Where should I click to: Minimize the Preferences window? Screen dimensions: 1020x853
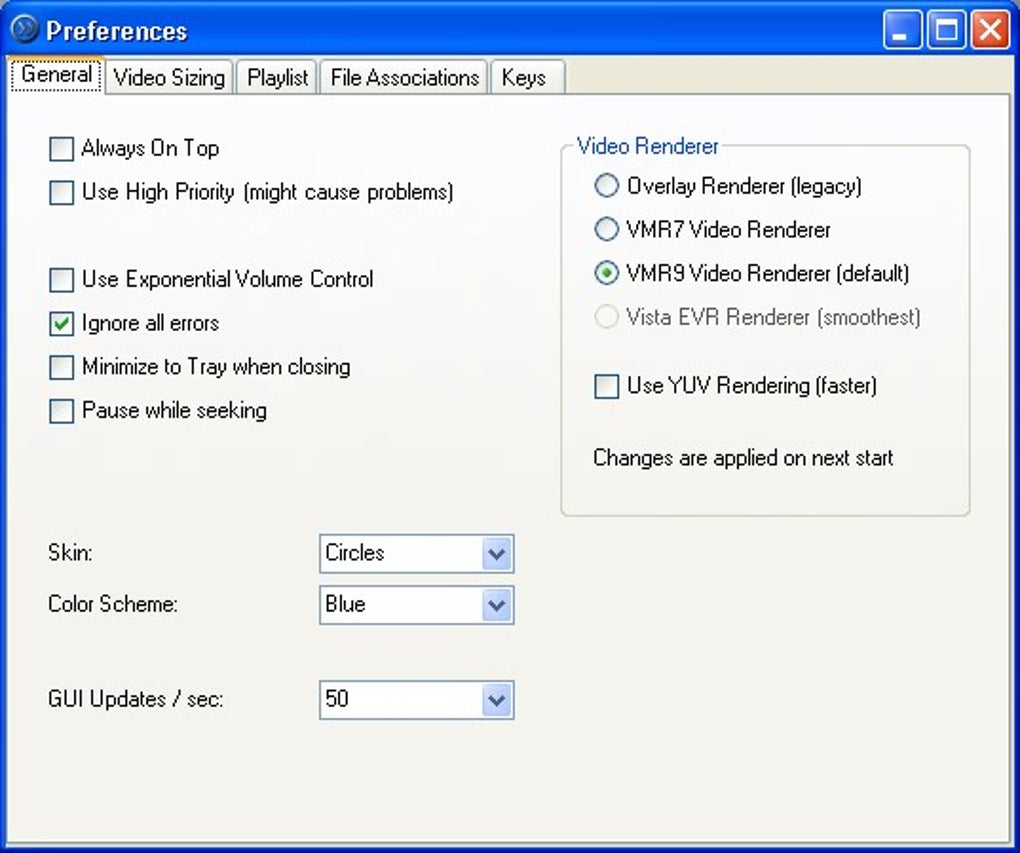coord(902,30)
